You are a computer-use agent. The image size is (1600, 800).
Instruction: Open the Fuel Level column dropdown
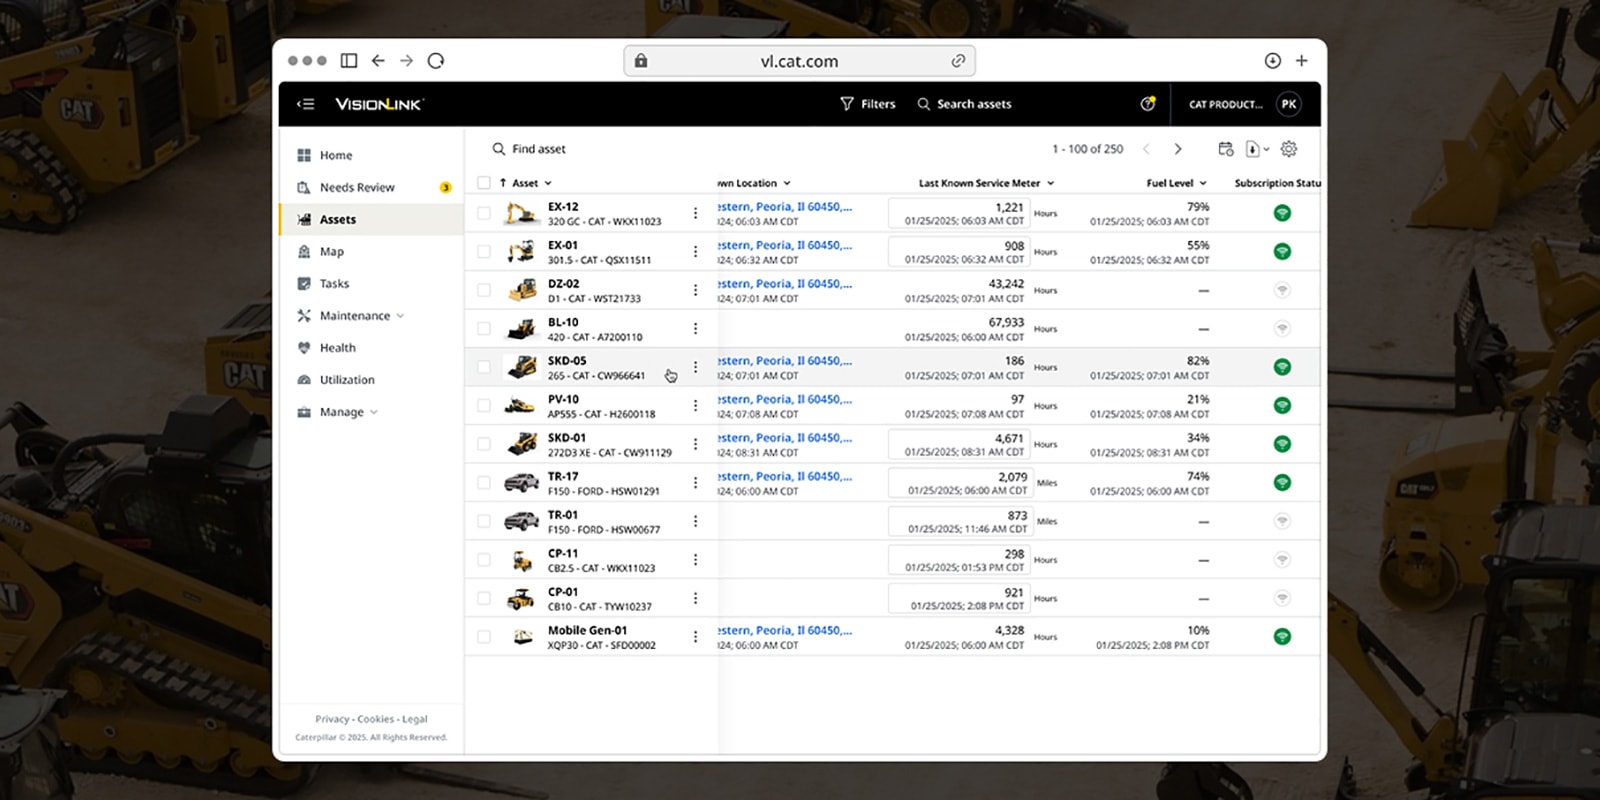(x=1176, y=183)
